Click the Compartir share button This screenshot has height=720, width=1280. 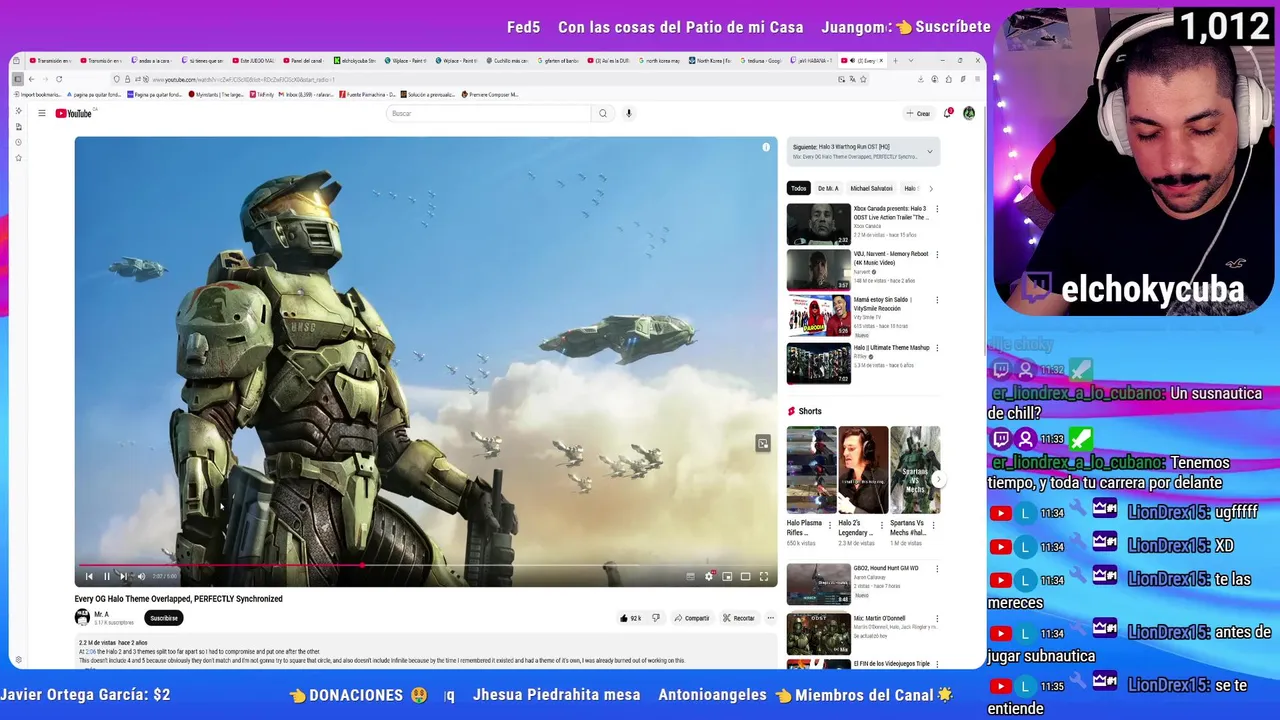[692, 618]
